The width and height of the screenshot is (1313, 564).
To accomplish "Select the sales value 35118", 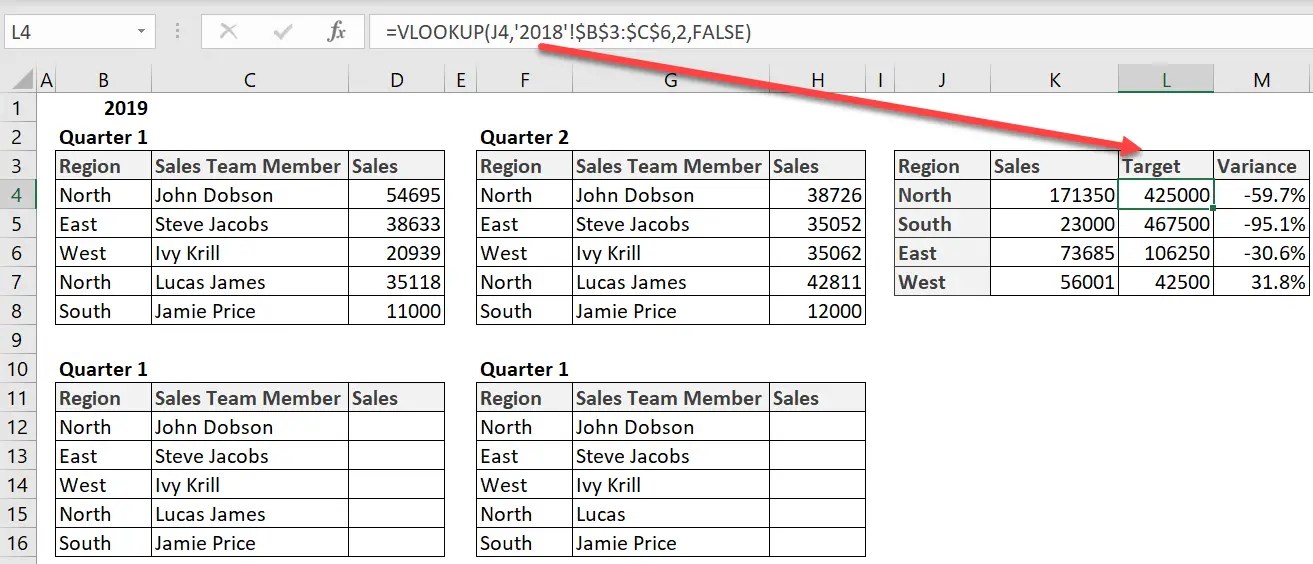I will (x=397, y=282).
